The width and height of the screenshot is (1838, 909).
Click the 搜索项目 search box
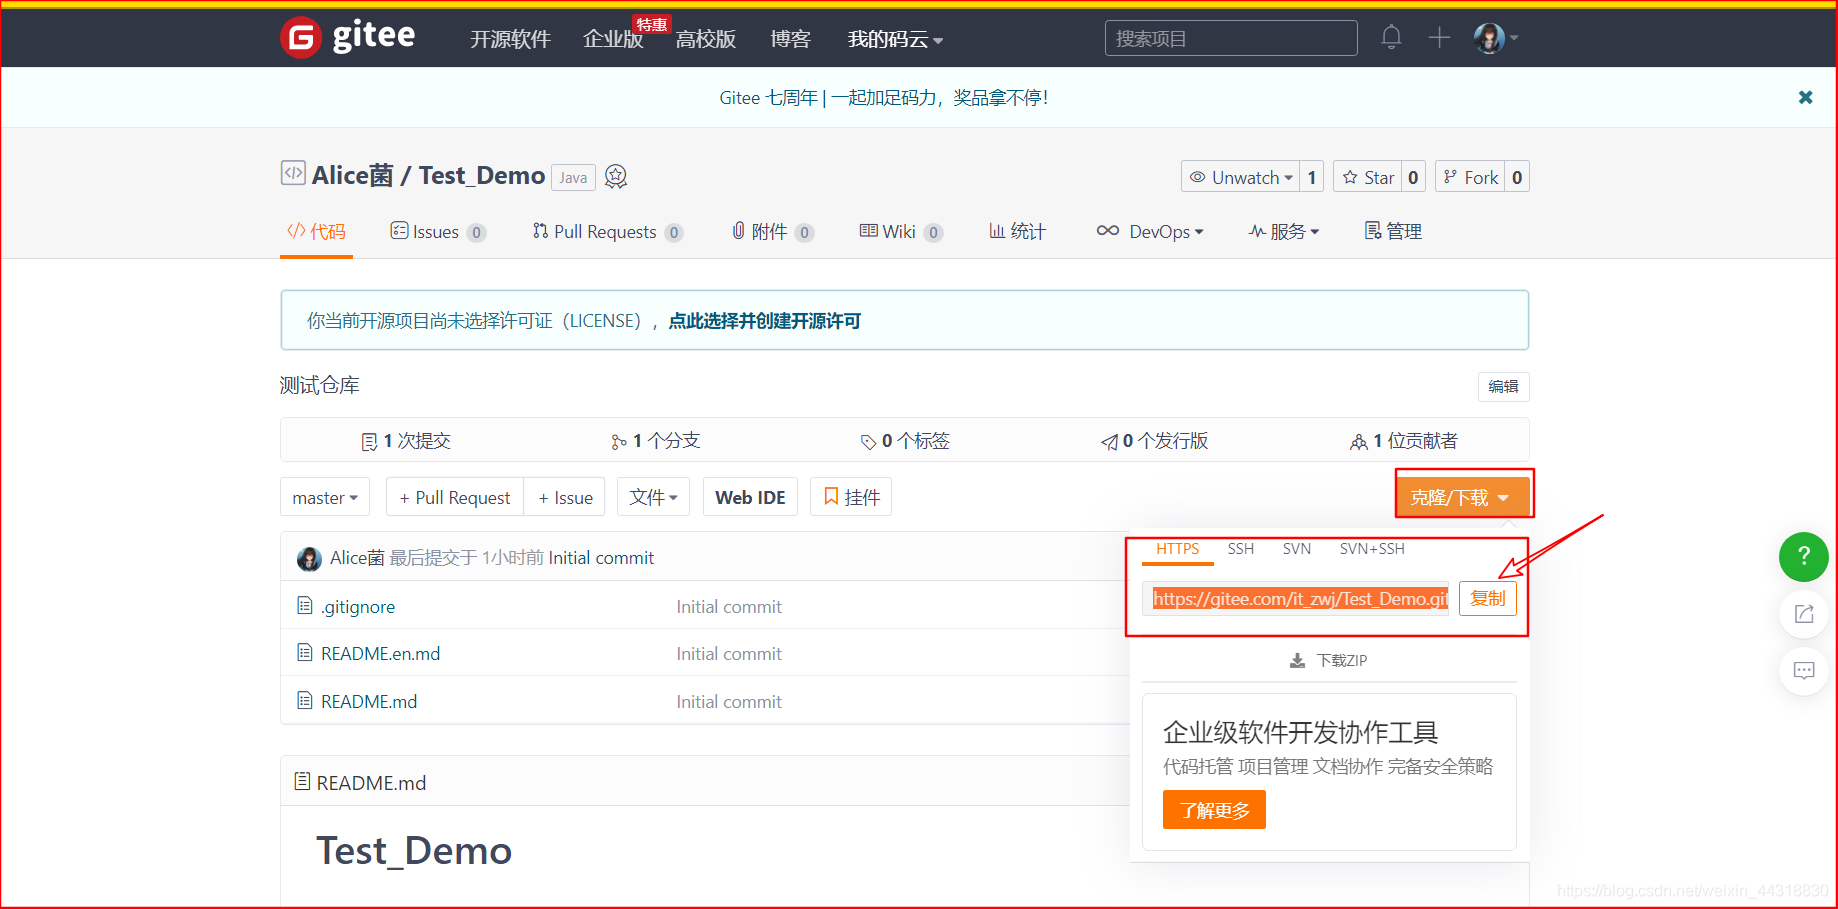coord(1231,38)
